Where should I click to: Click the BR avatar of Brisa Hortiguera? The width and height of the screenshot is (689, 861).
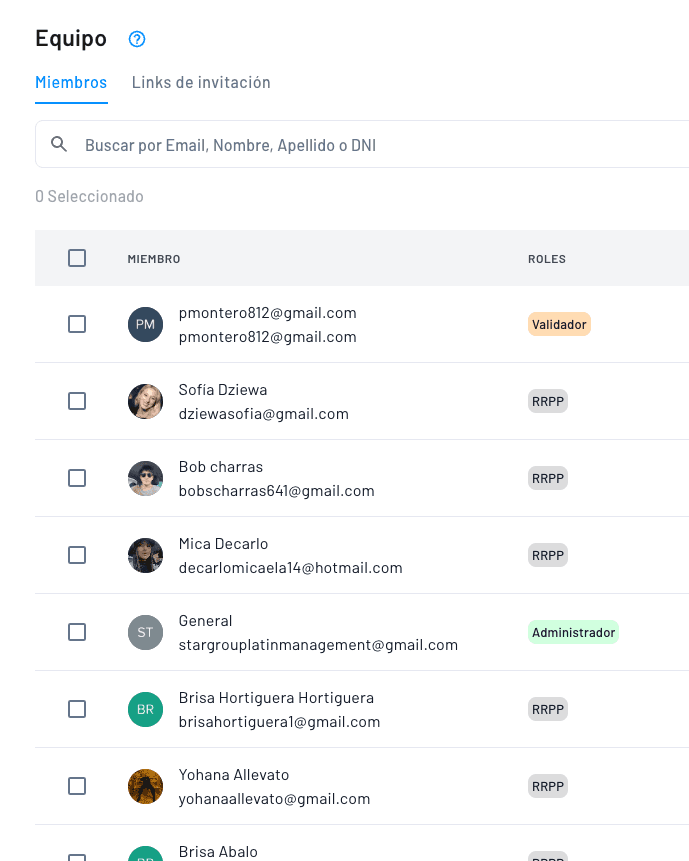coord(145,709)
